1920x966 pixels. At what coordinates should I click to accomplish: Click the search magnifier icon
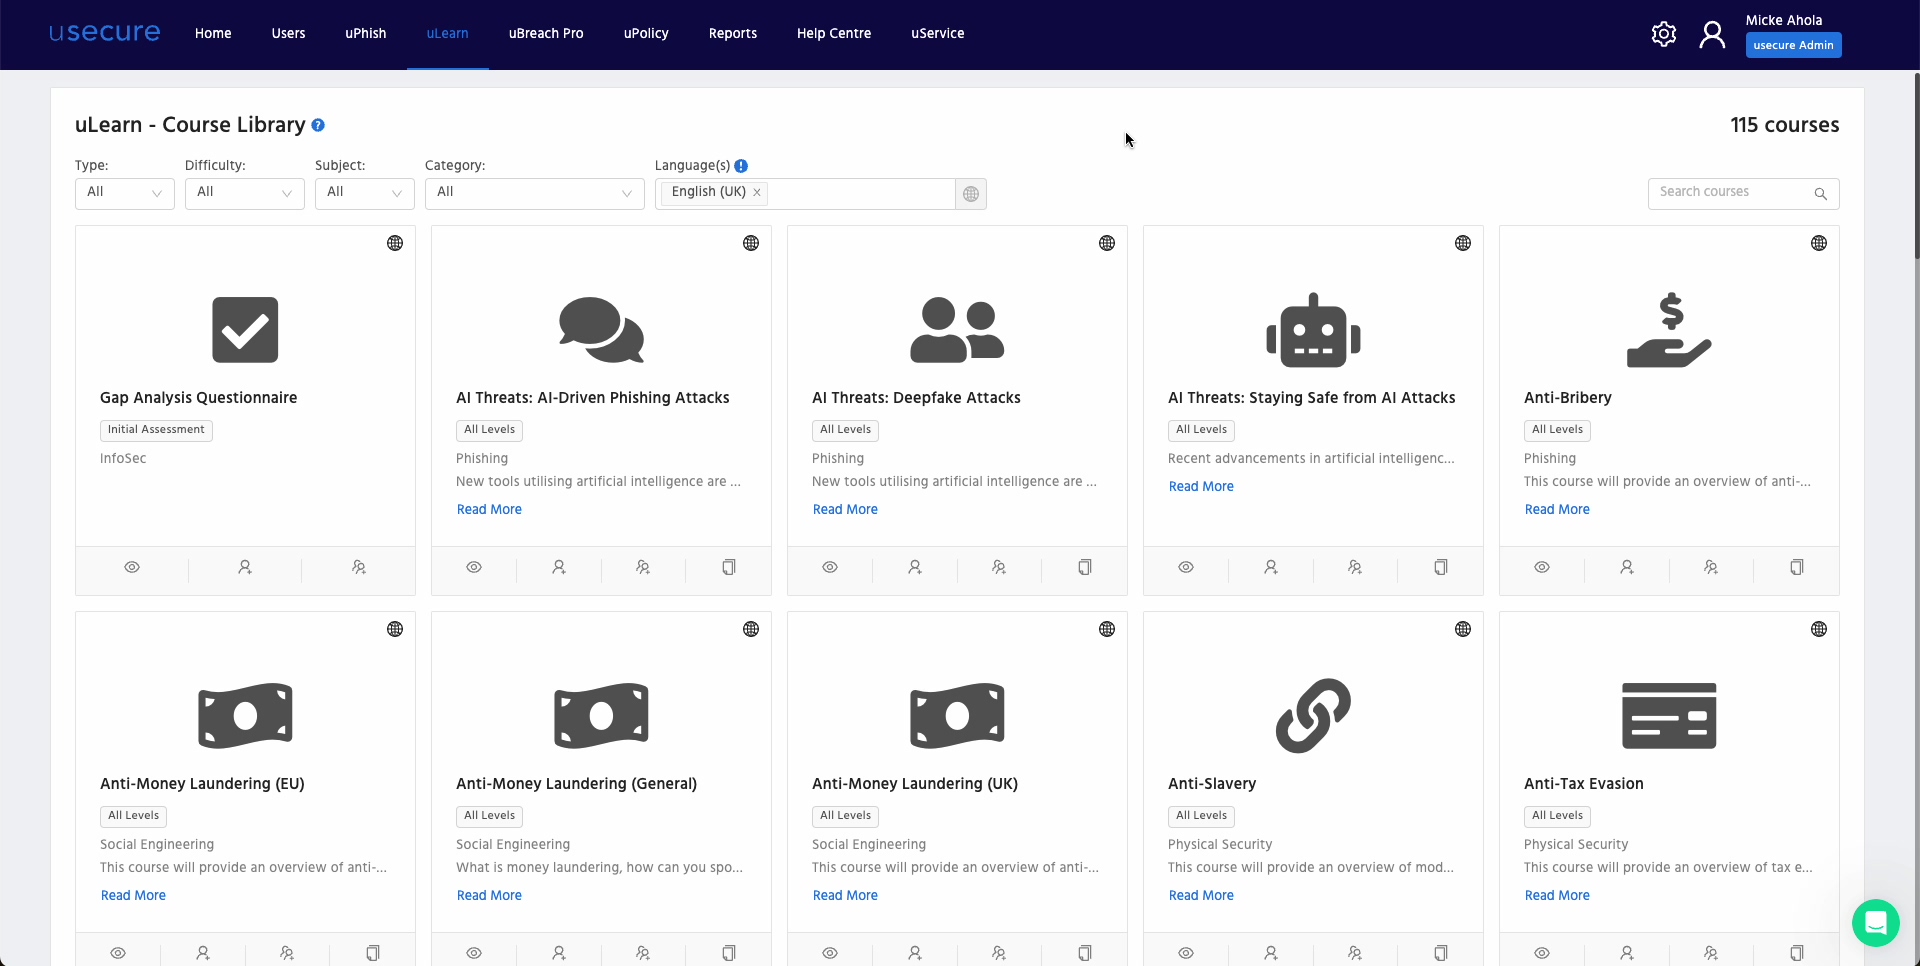pos(1821,194)
